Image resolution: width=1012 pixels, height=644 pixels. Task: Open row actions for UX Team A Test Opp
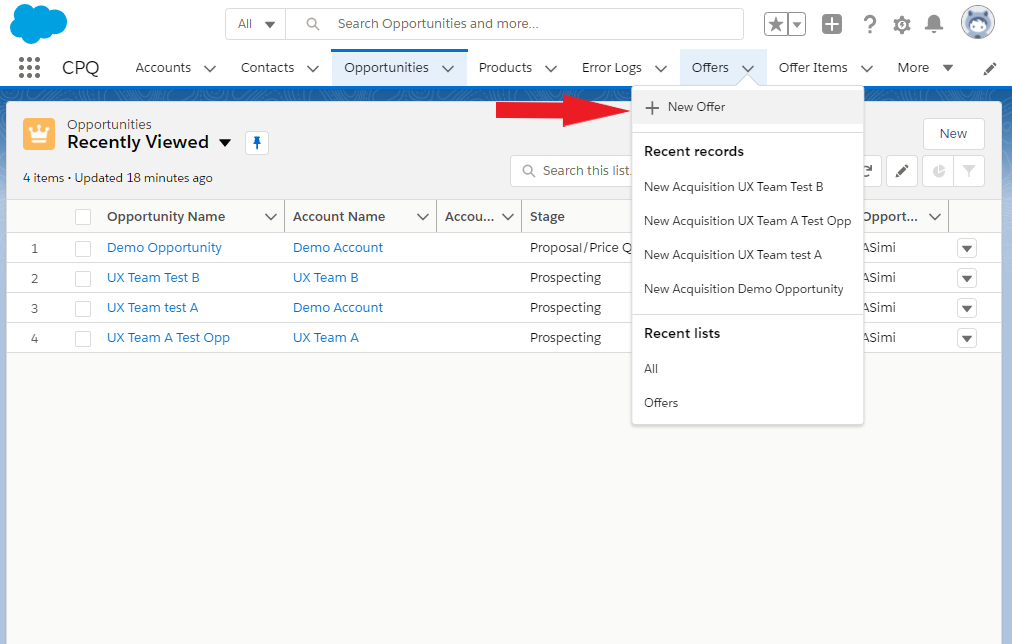(x=967, y=339)
